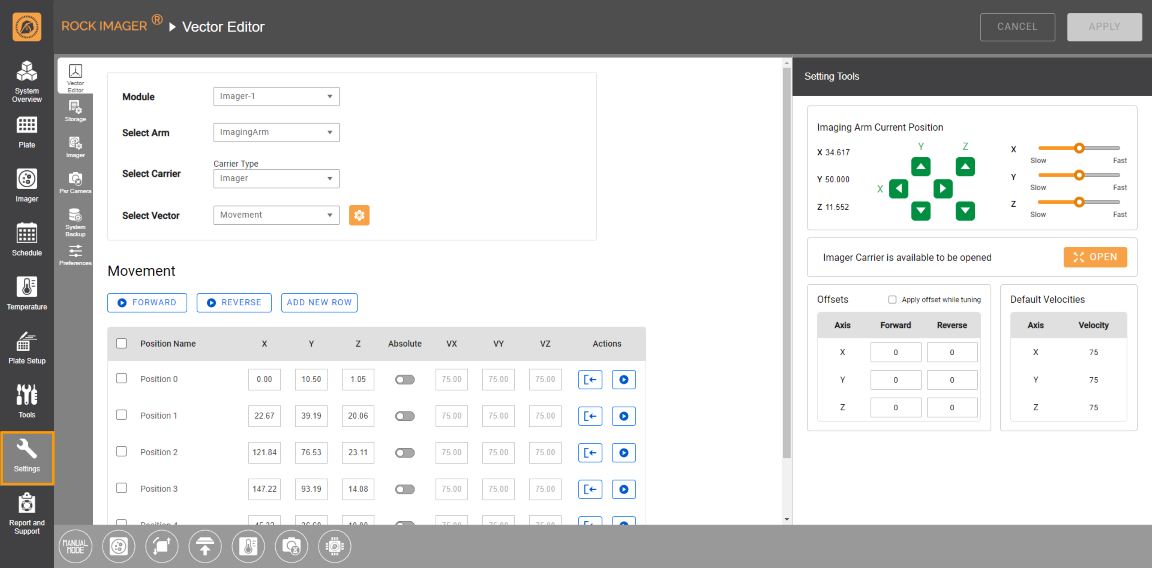
Task: Check the Position 3 row checkbox
Action: 122,488
